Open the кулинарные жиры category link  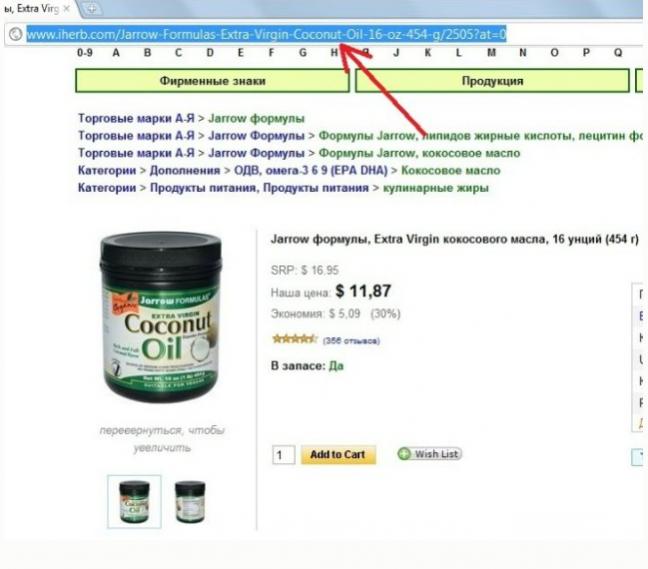[x=436, y=188]
